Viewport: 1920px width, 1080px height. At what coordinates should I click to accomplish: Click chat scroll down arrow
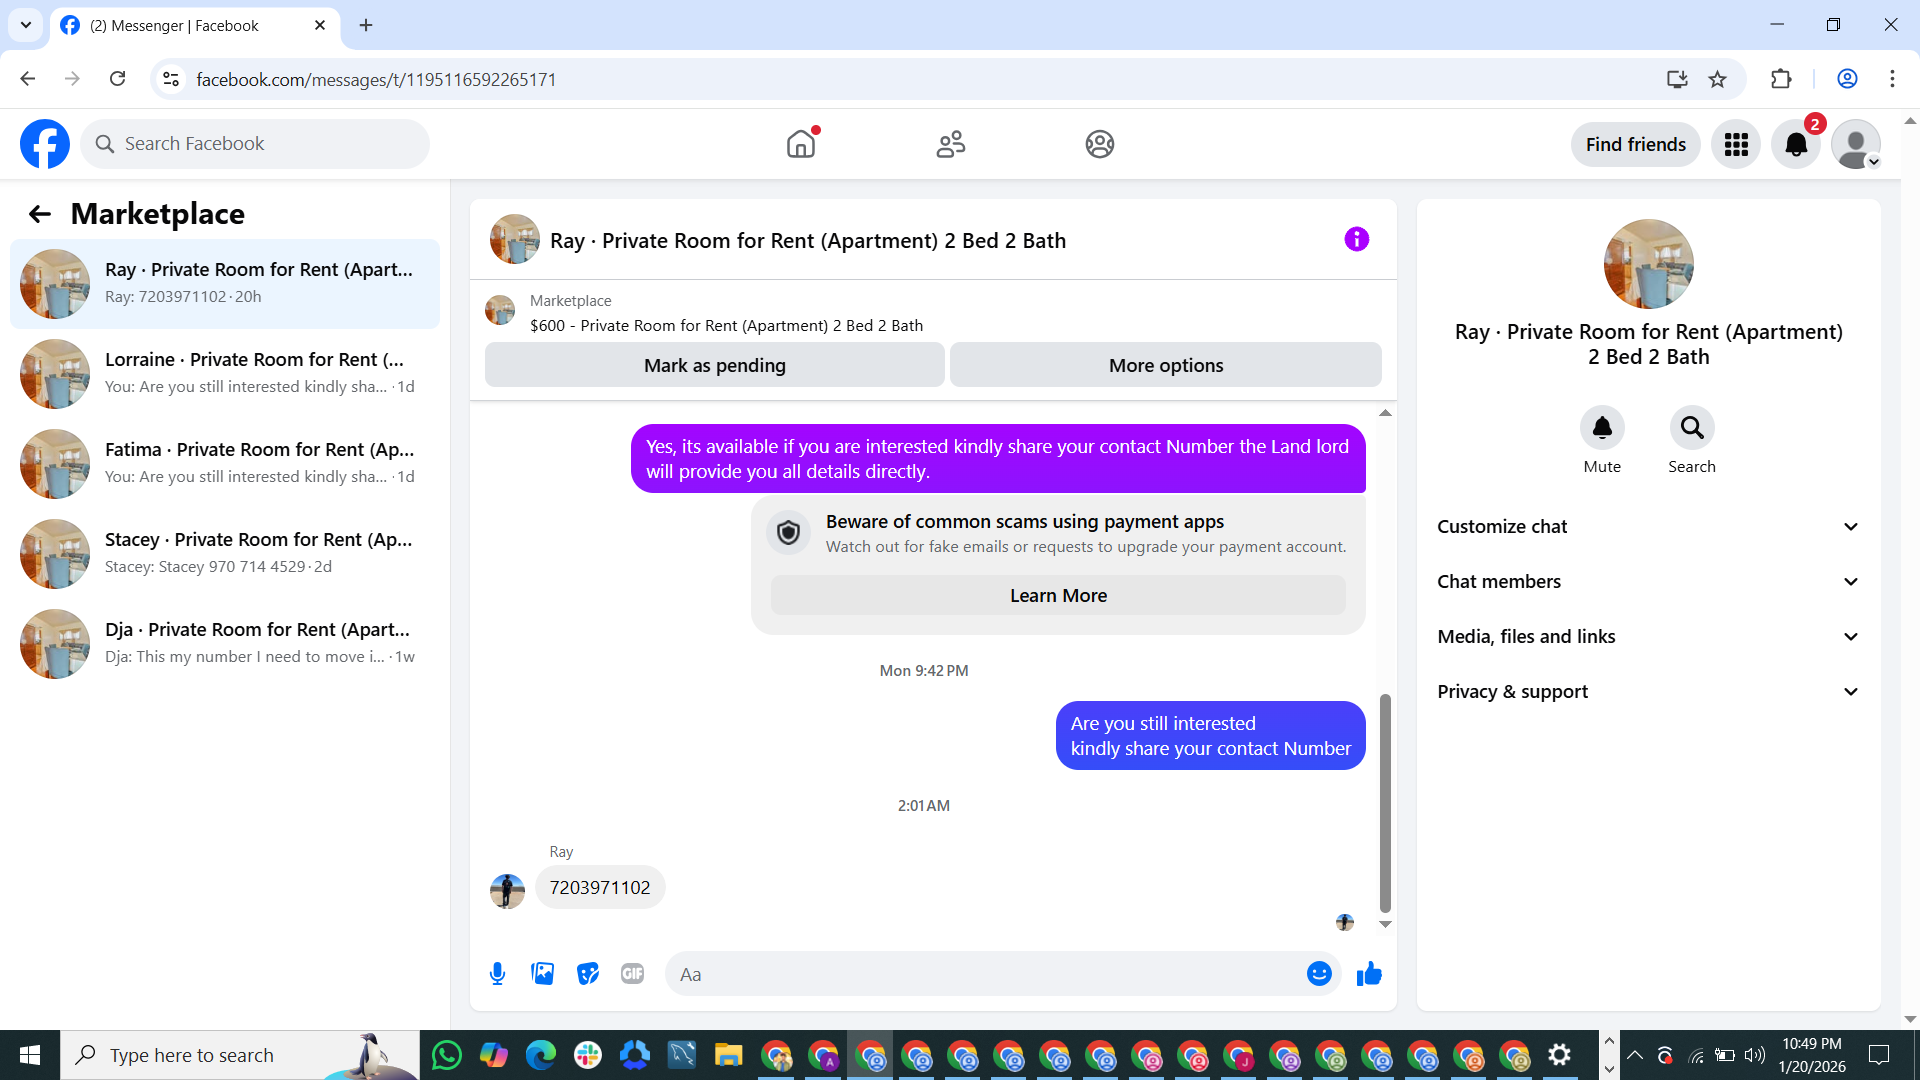point(1385,924)
